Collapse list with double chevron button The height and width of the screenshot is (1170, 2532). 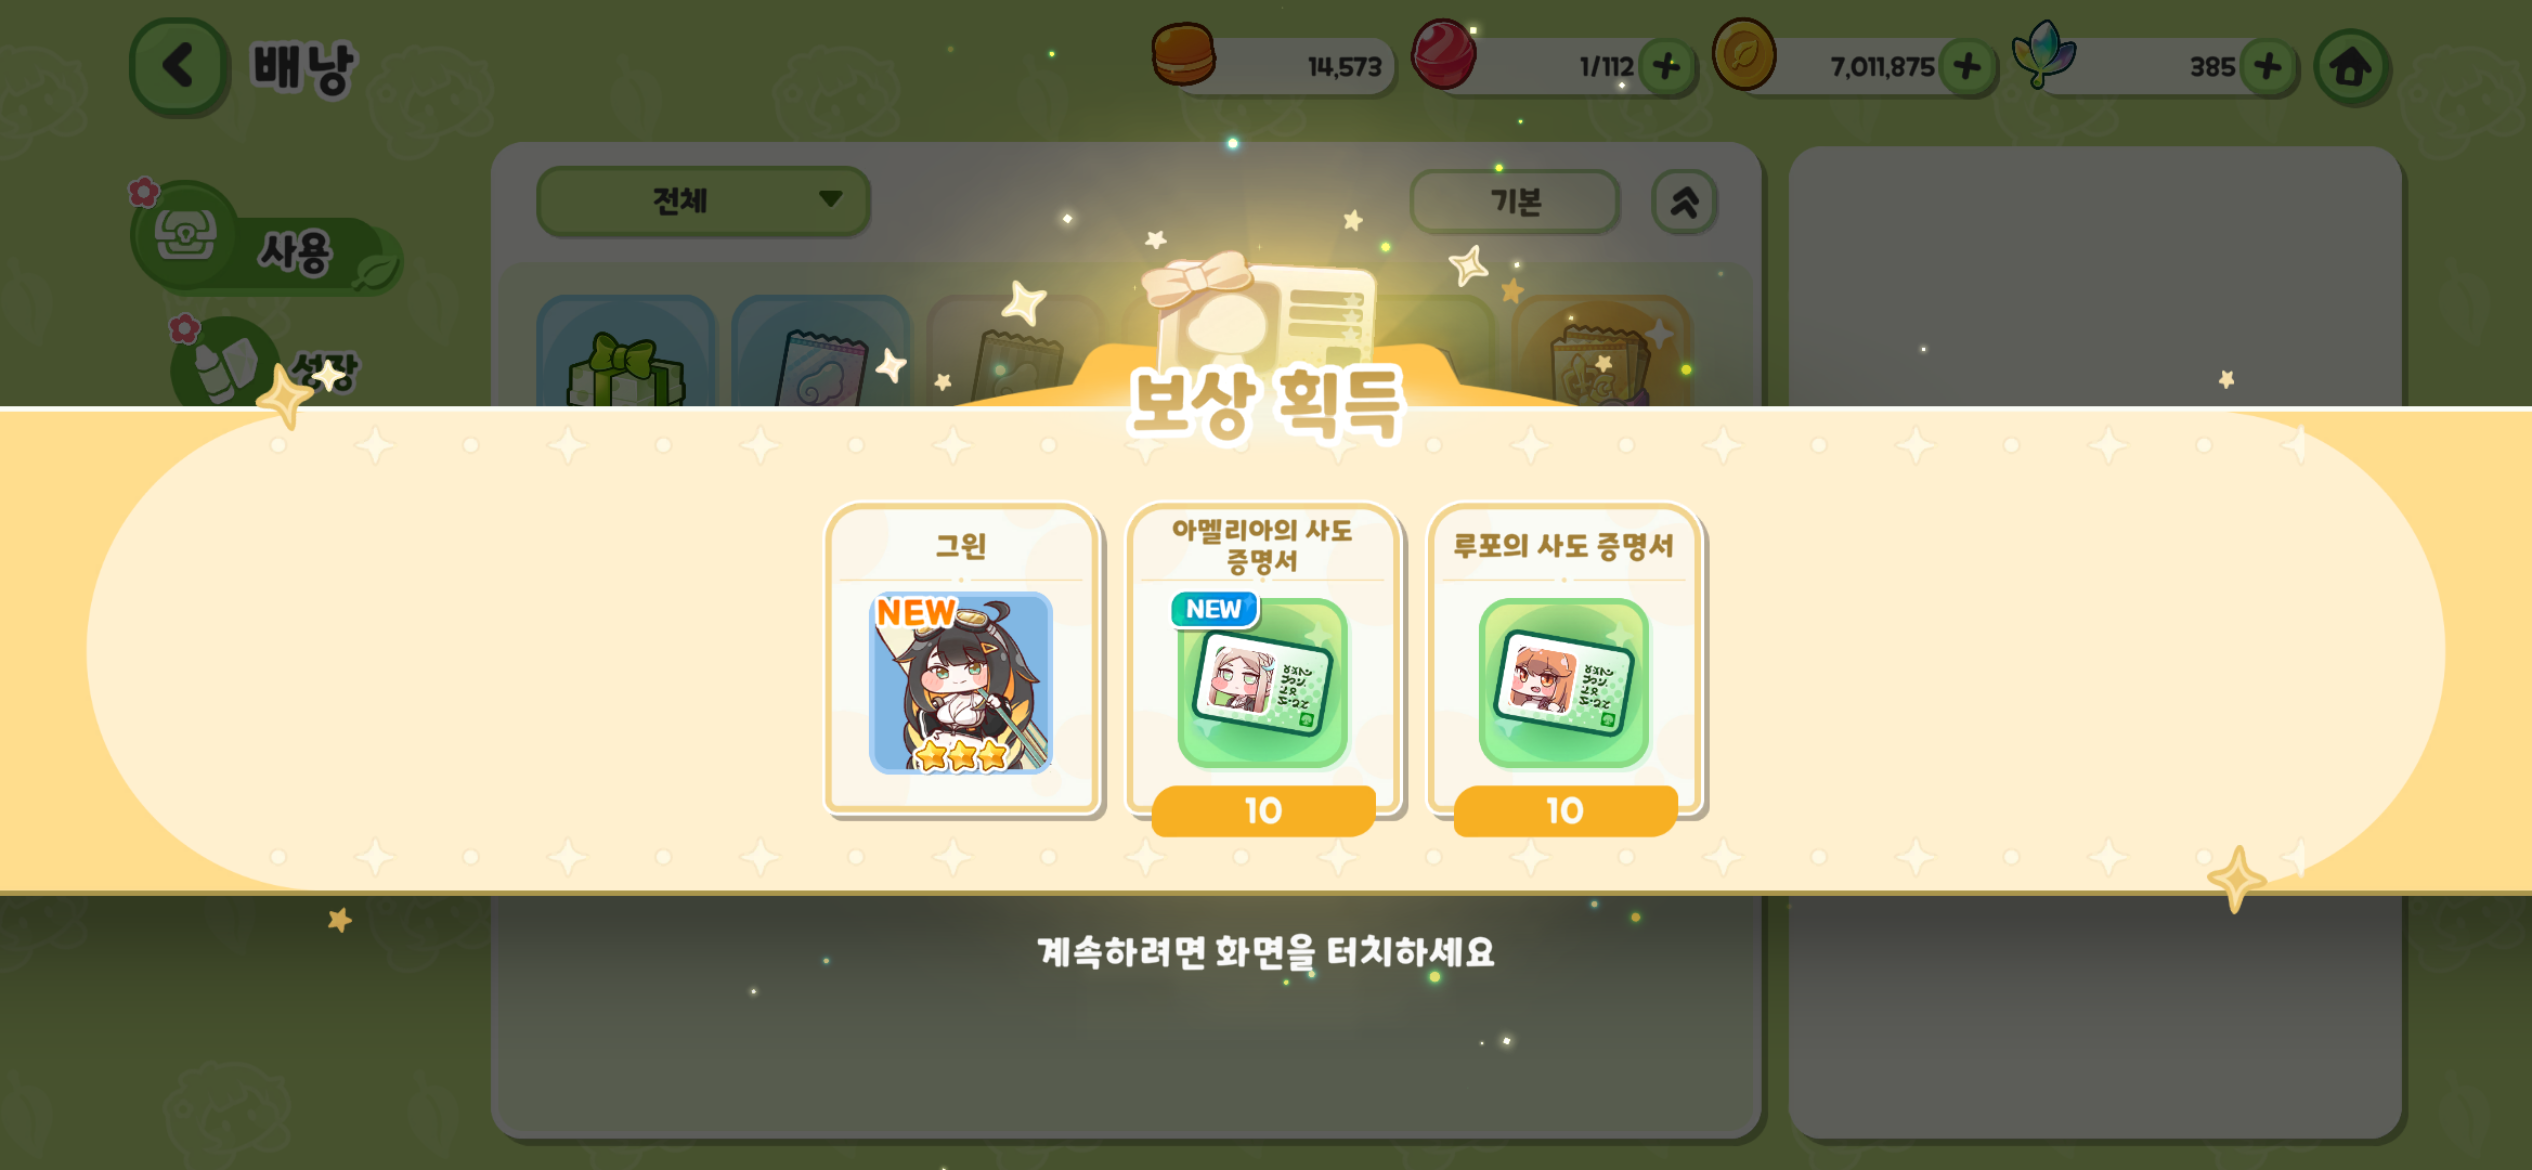[x=1684, y=202]
